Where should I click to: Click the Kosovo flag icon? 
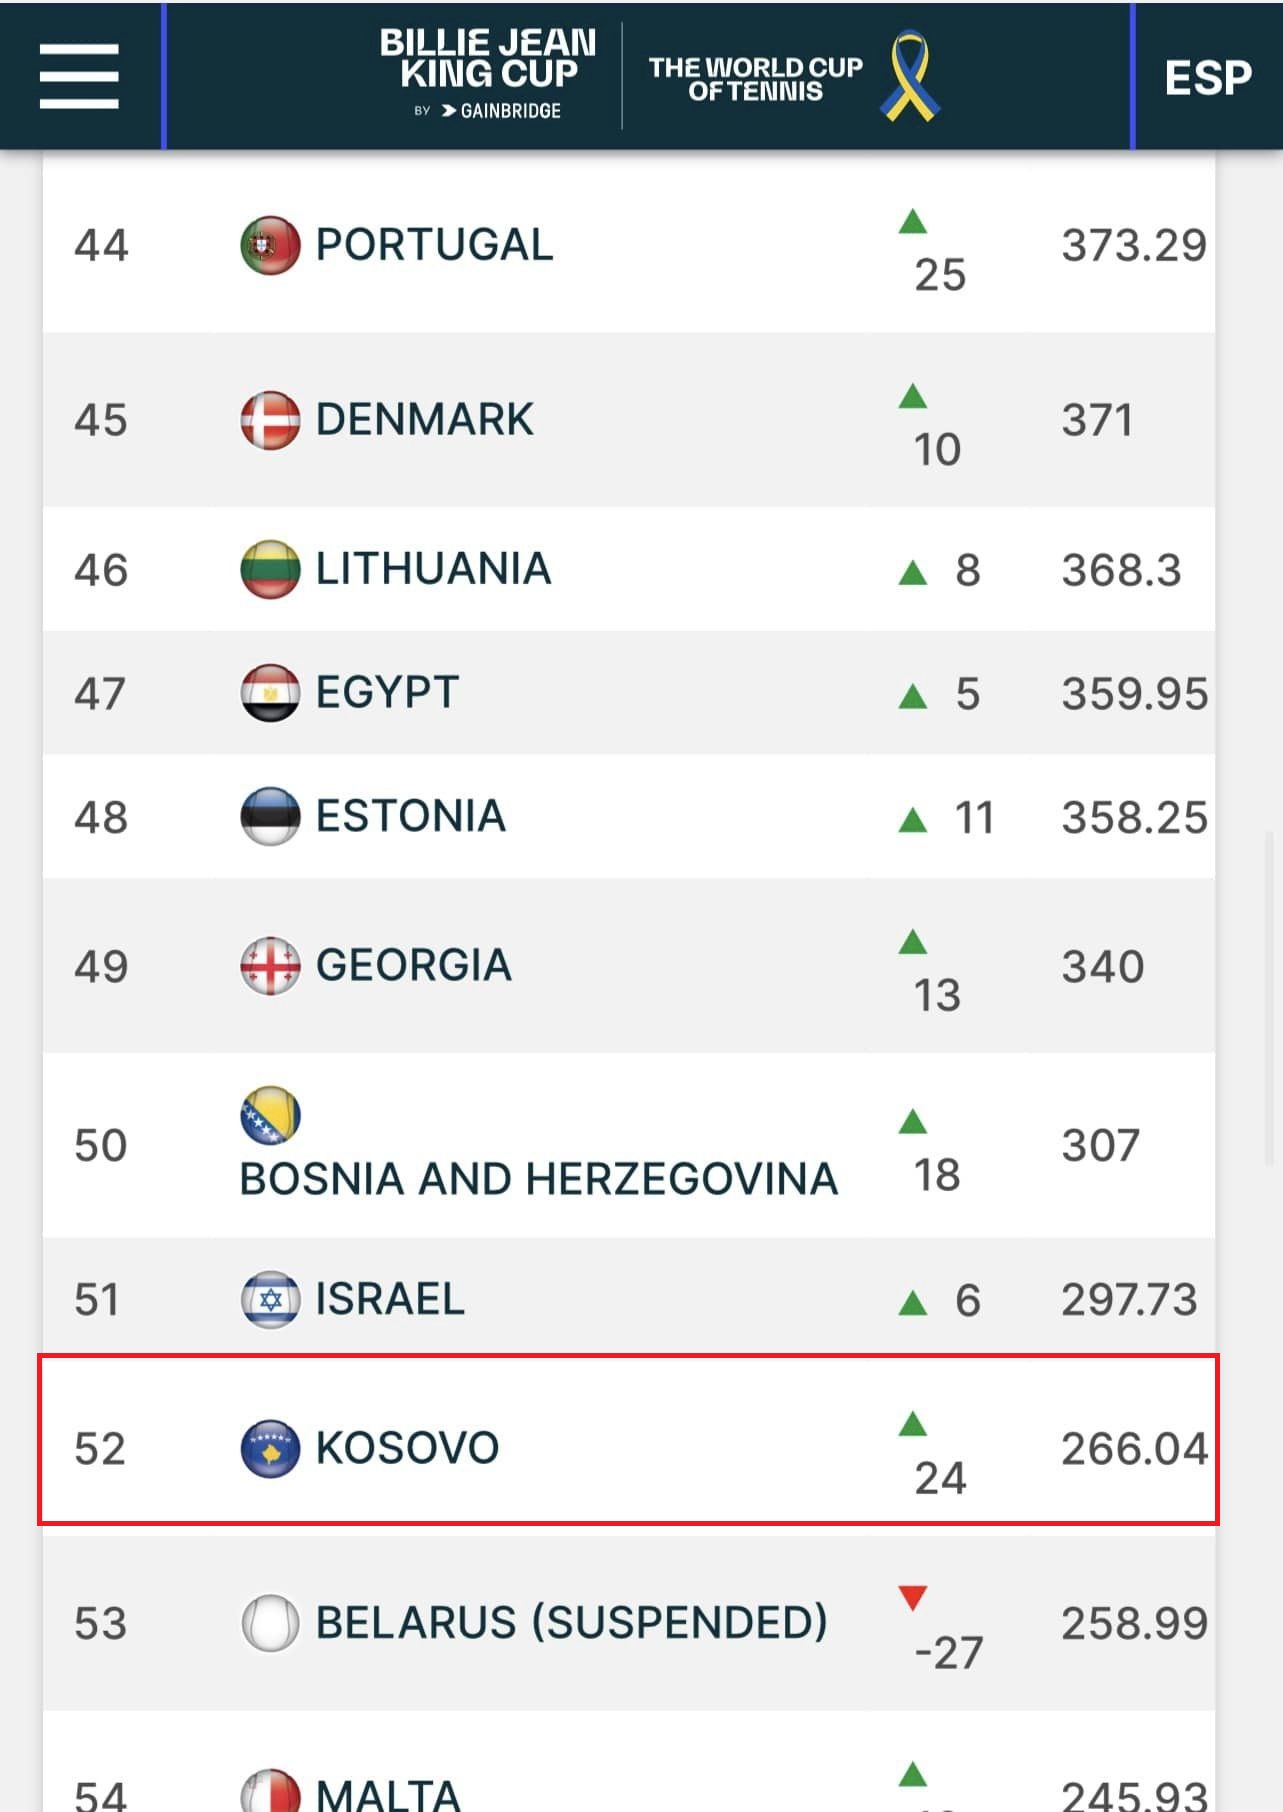pos(270,1448)
